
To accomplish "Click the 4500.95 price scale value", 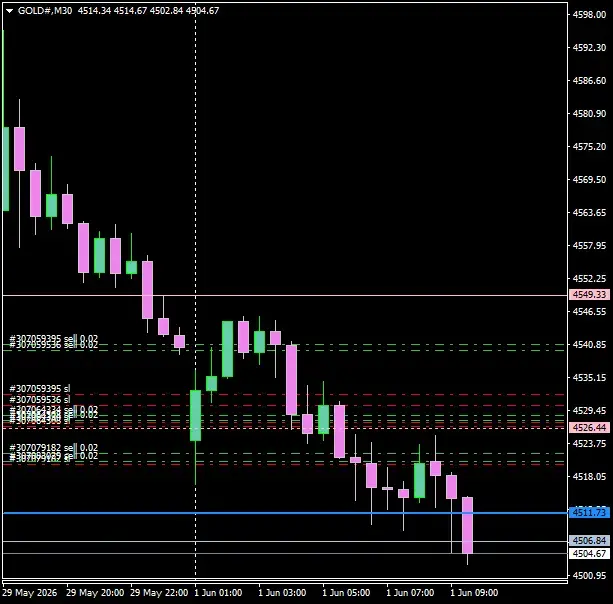I will 589,575.
